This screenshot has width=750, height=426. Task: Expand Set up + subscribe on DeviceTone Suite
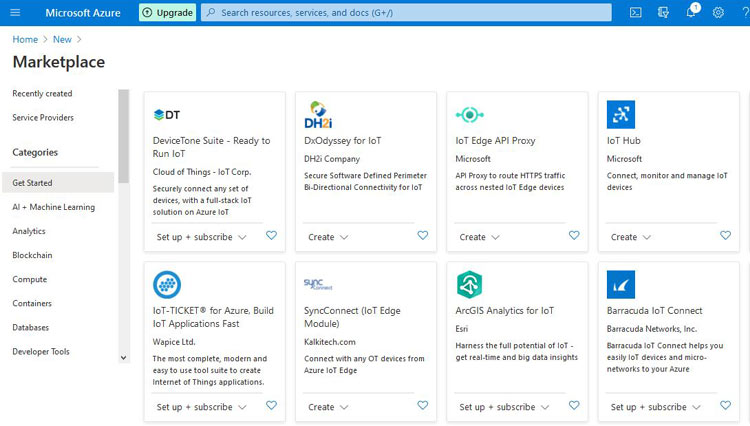tap(201, 237)
